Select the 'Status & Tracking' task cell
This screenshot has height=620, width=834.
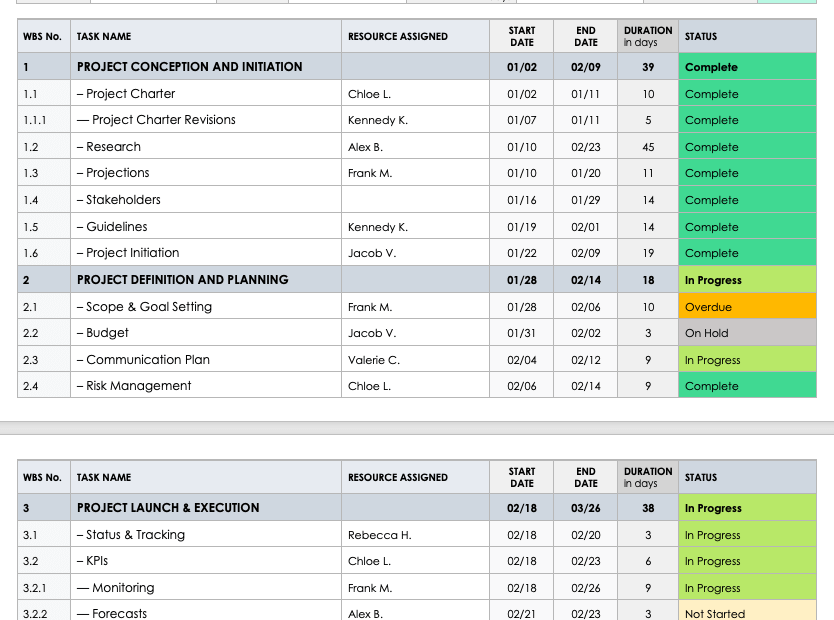pos(206,534)
